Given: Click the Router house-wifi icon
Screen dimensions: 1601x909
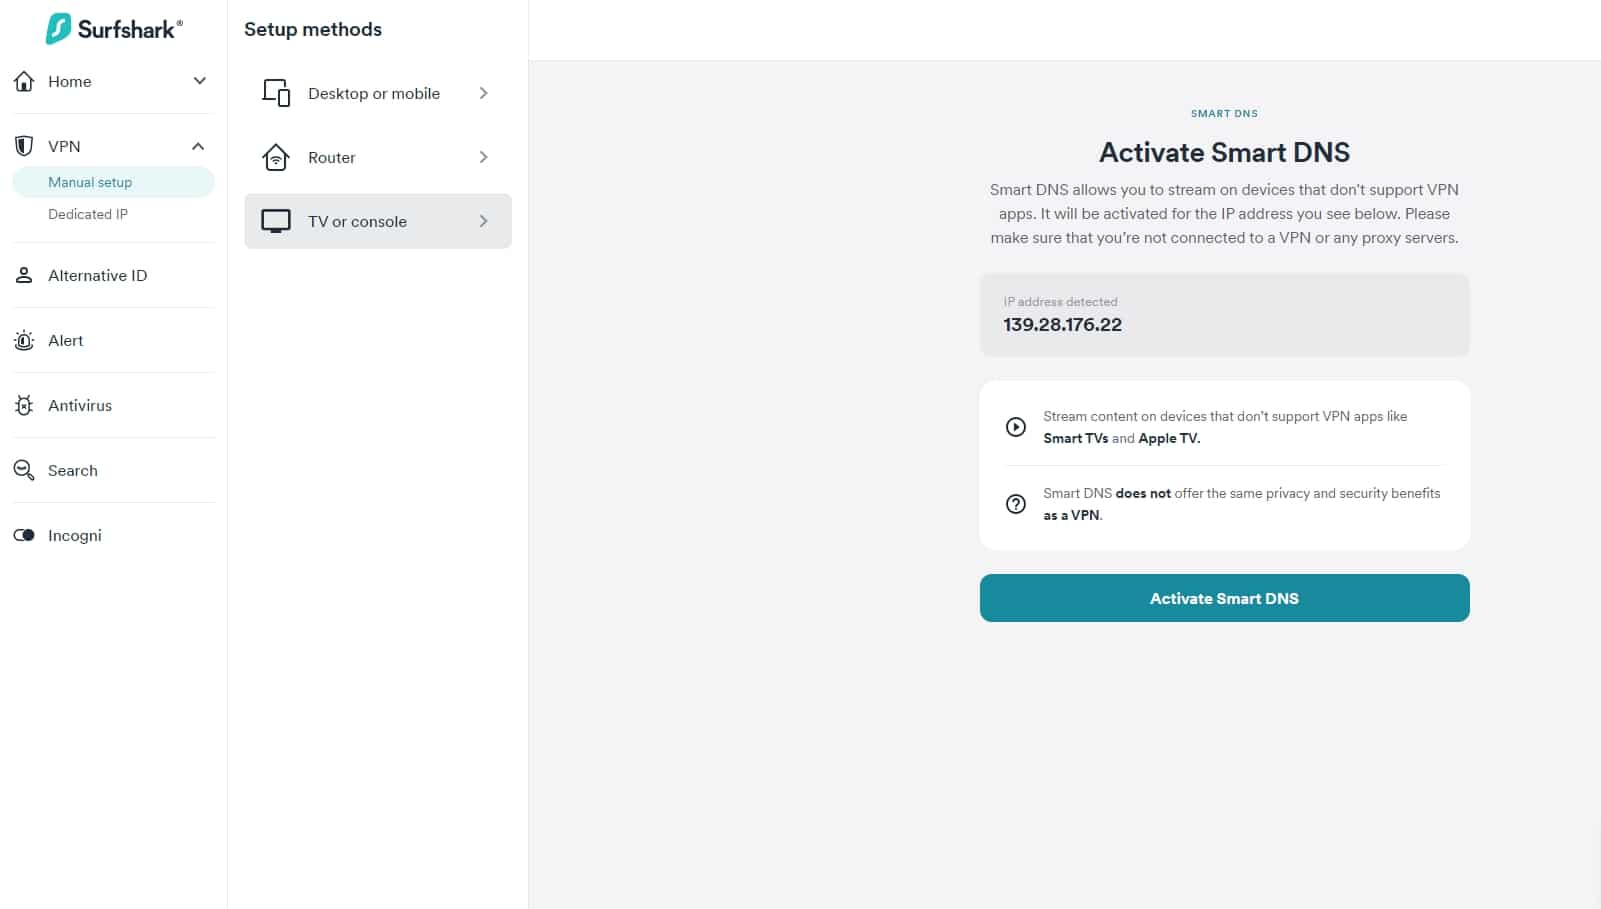Looking at the screenshot, I should [x=276, y=157].
